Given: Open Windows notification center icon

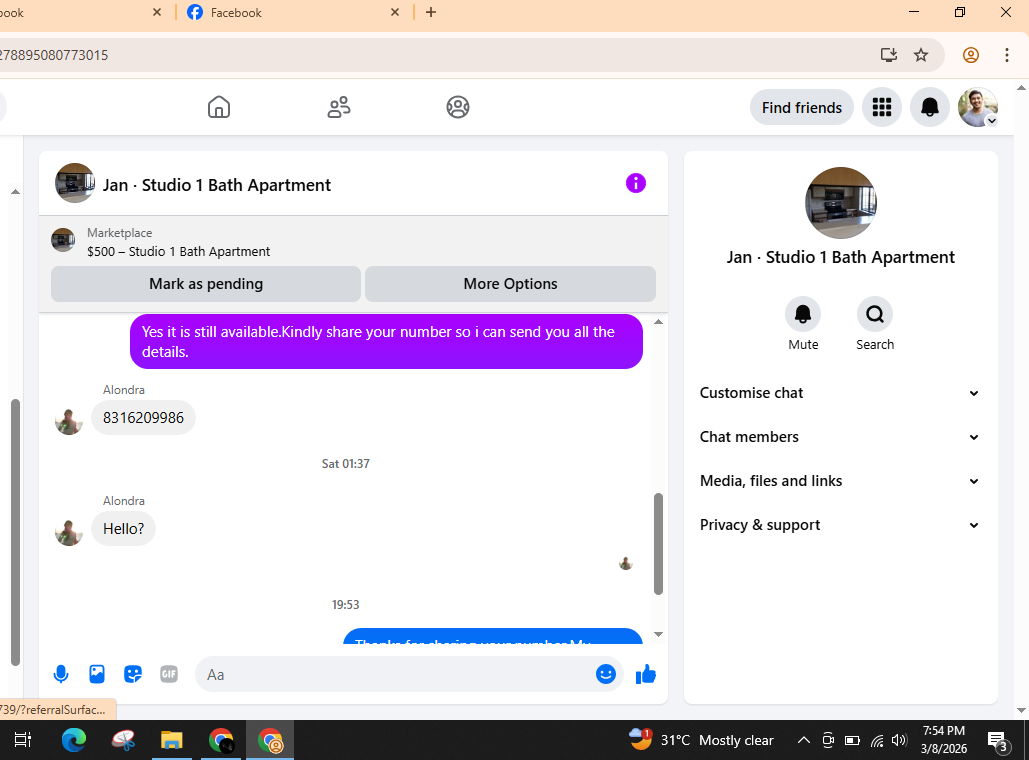Looking at the screenshot, I should pyautogui.click(x=998, y=741).
